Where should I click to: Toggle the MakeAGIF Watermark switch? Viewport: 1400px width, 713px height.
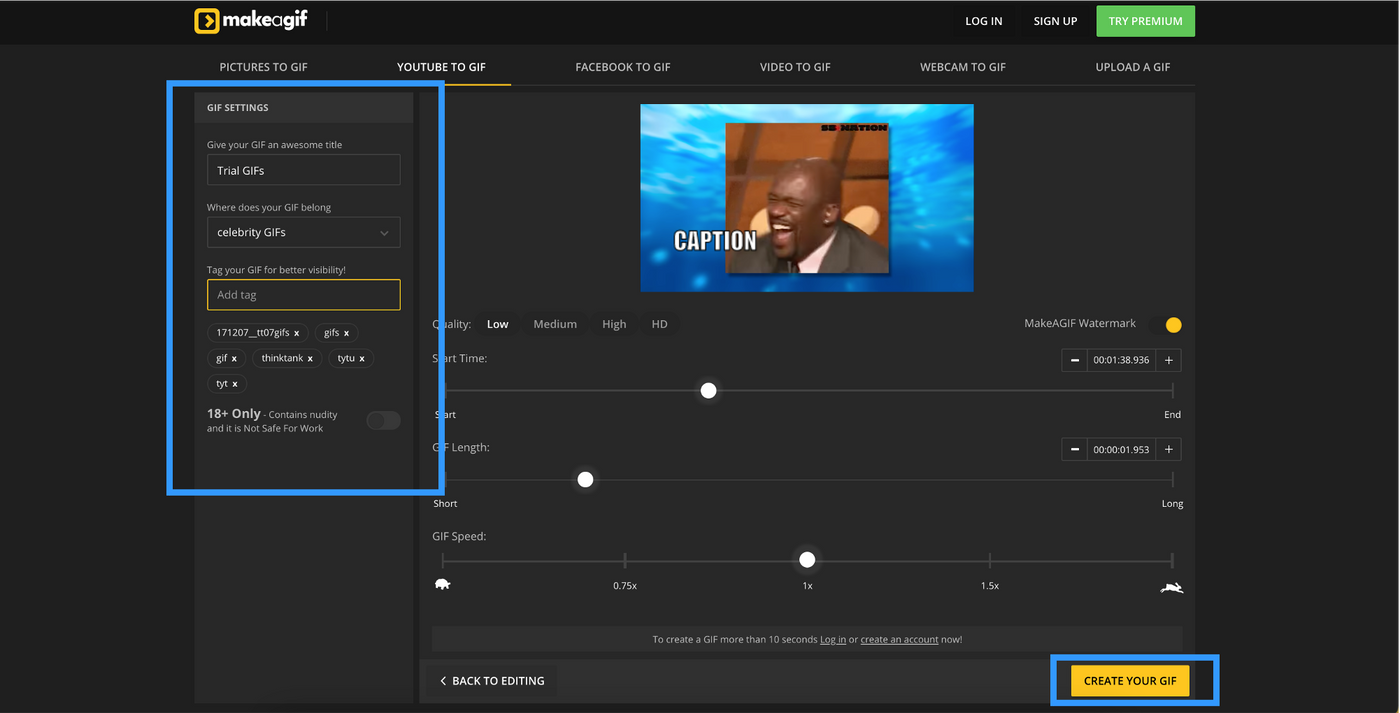pos(1166,325)
